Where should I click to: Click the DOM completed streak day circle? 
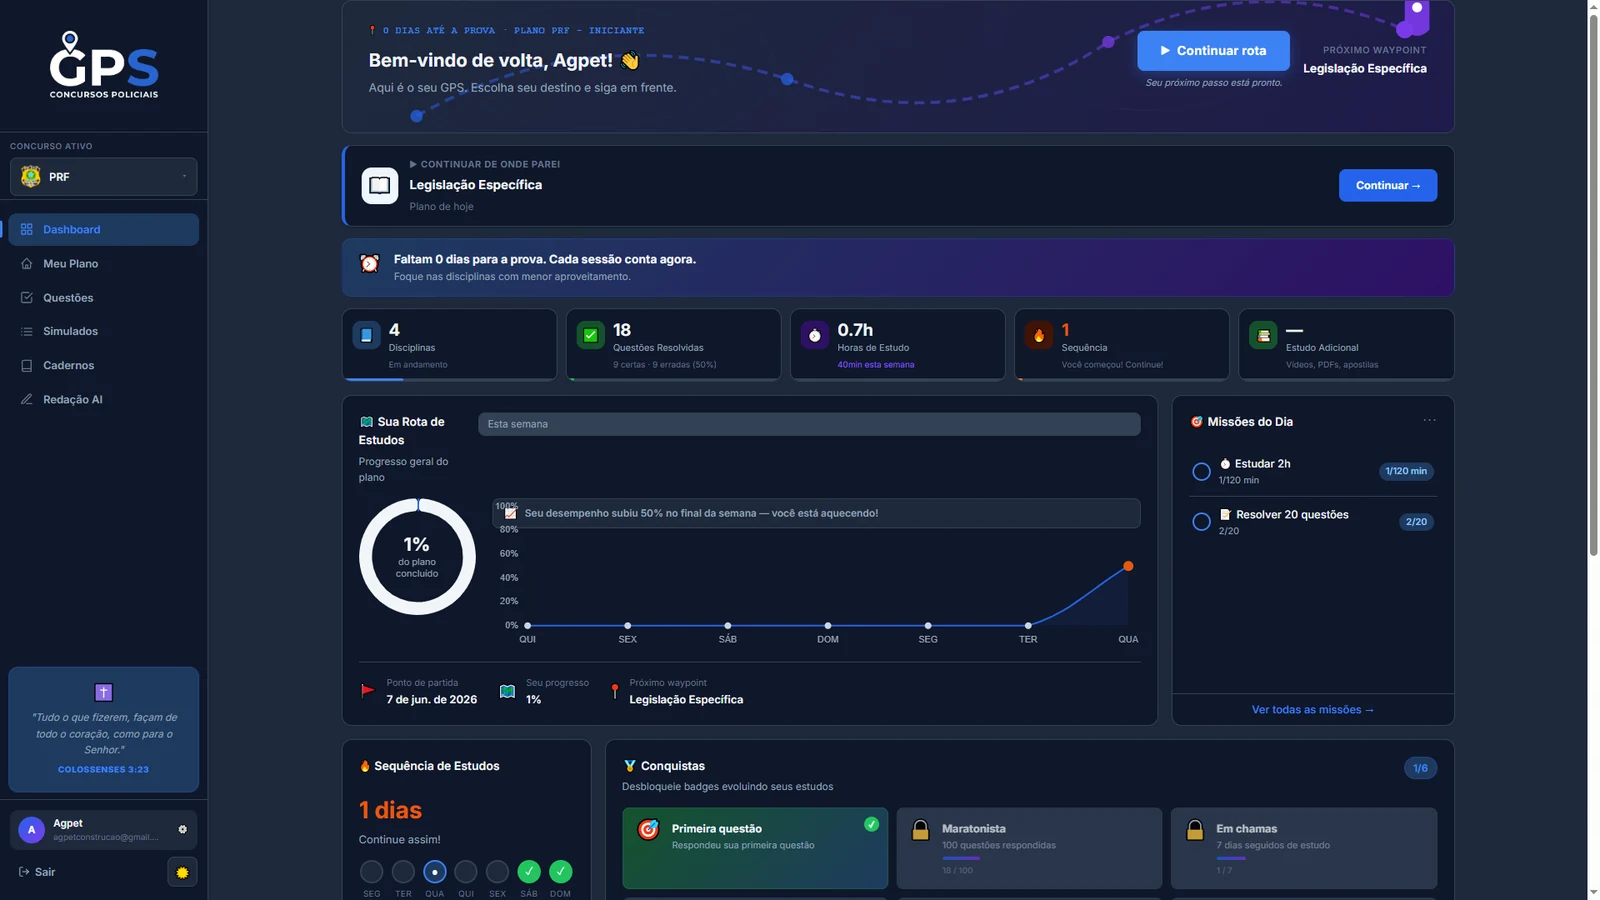tap(561, 872)
